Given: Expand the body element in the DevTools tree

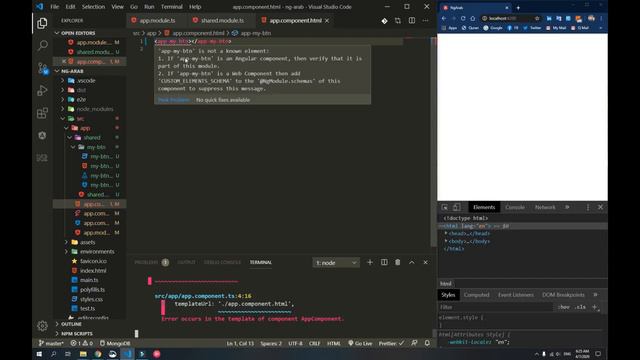Looking at the screenshot, I should coord(446,241).
